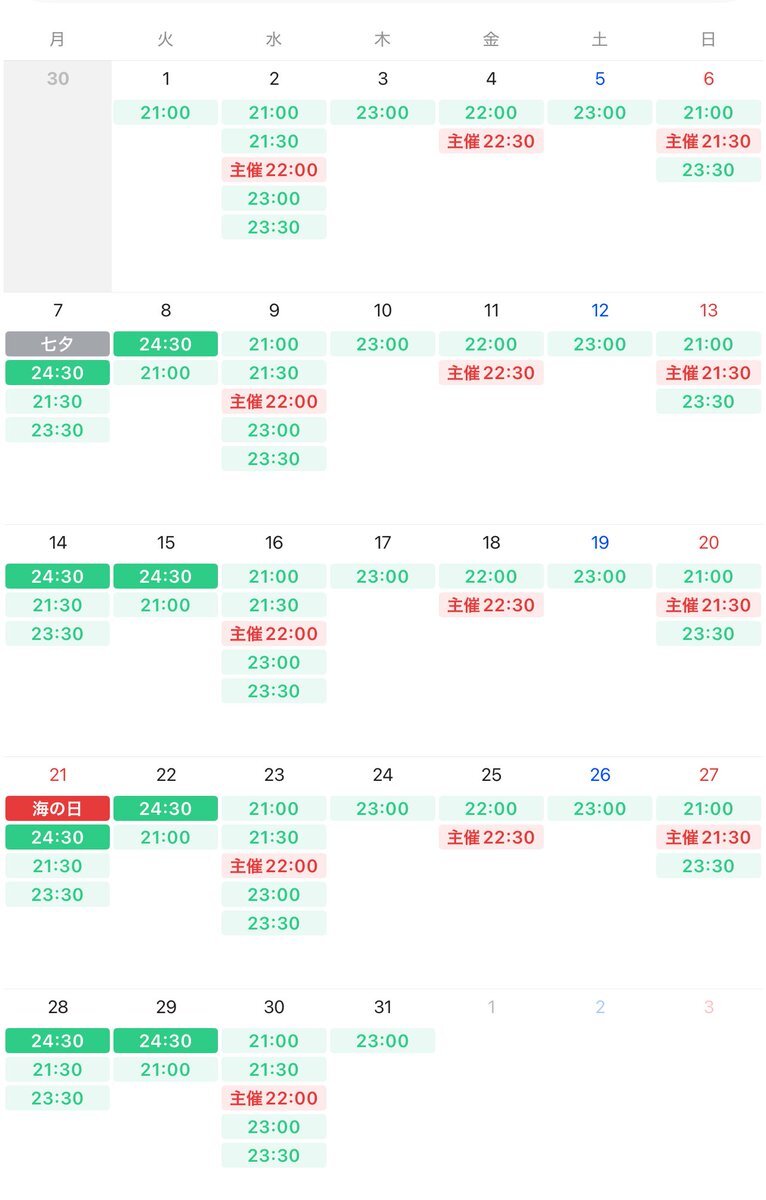Open the 主催22:30 event on day 11
Screen dimensions: 766x1200
491,373
